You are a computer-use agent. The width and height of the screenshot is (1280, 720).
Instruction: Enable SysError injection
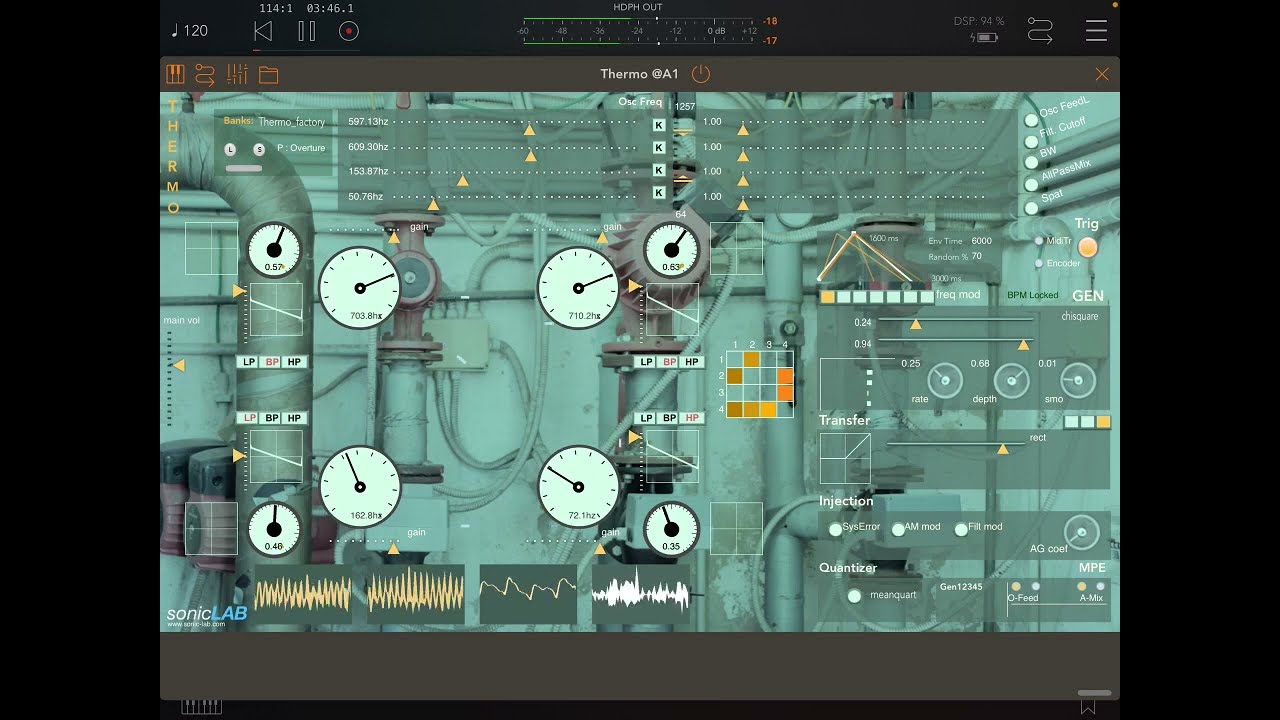[835, 529]
